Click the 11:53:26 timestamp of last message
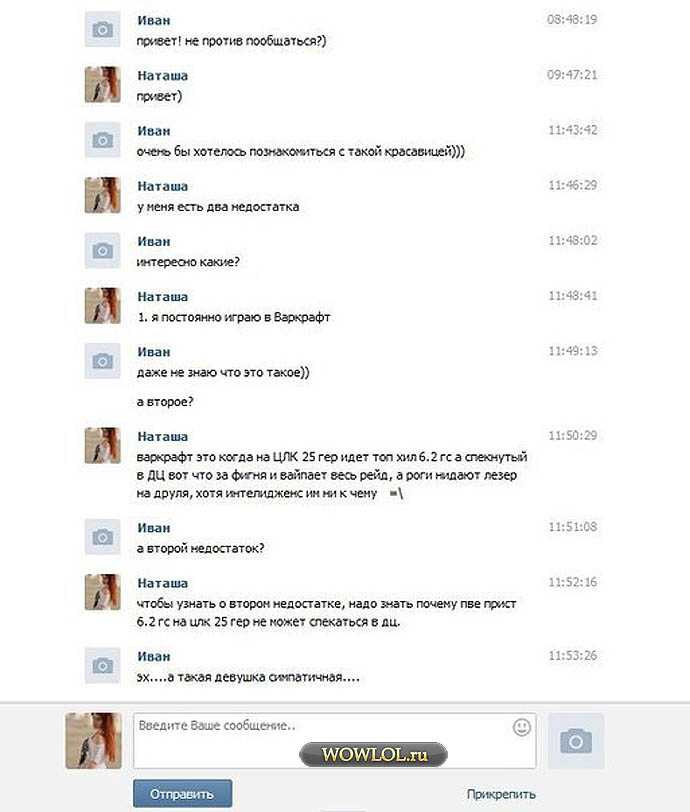Screen dimensions: 690x812 click(x=572, y=656)
